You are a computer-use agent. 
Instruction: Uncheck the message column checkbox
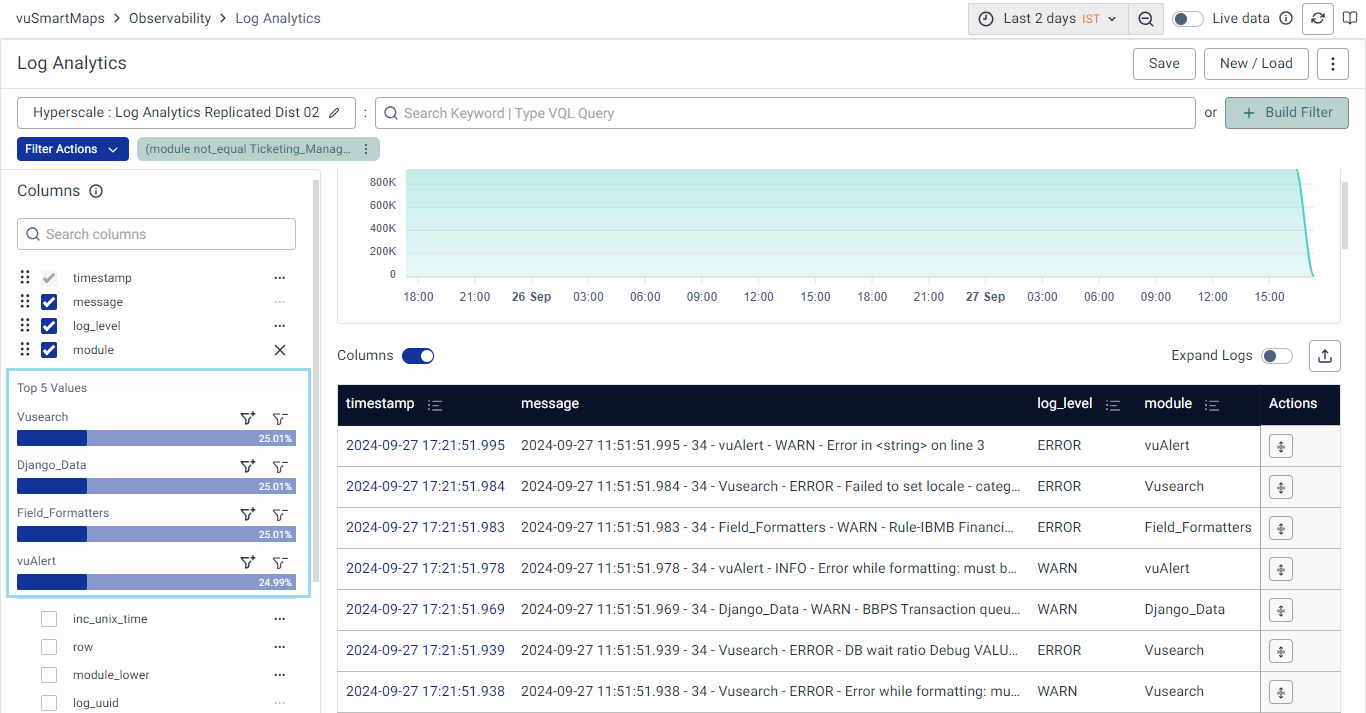pyautogui.click(x=48, y=301)
